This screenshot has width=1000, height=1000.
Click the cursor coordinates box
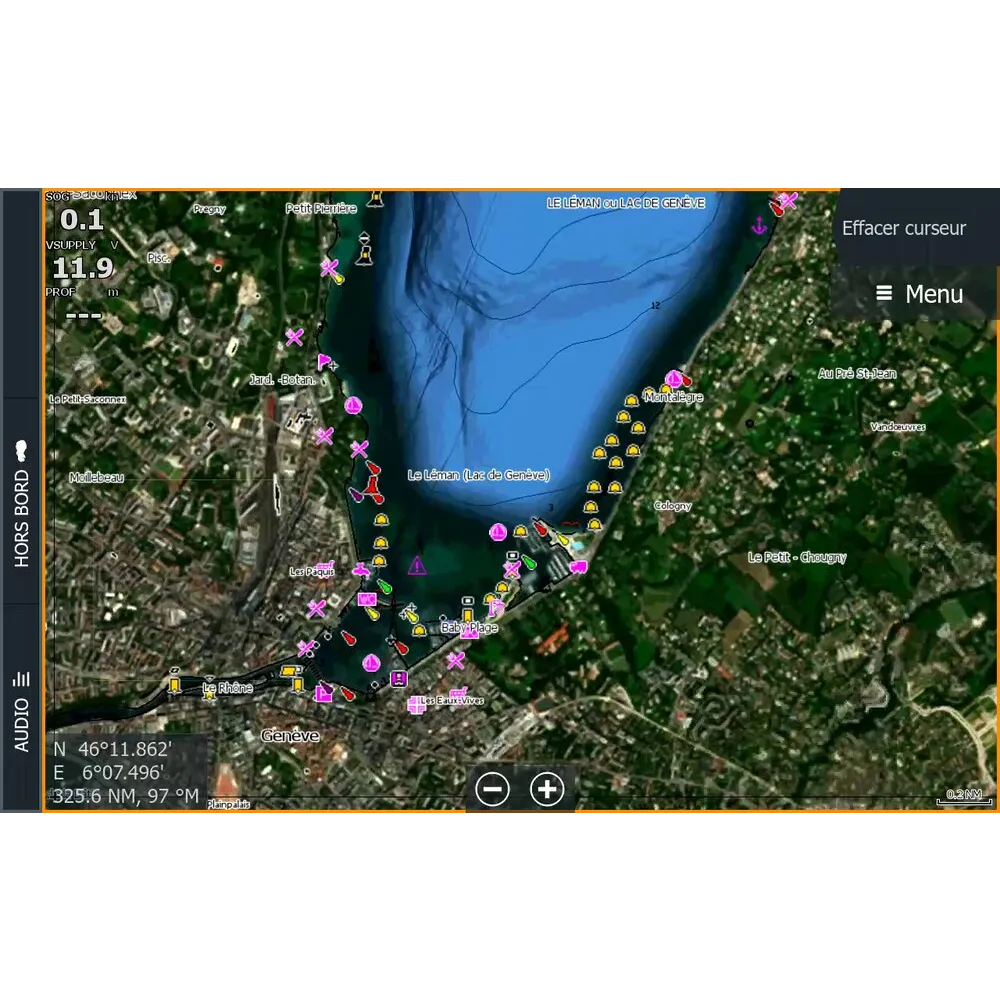[125, 772]
